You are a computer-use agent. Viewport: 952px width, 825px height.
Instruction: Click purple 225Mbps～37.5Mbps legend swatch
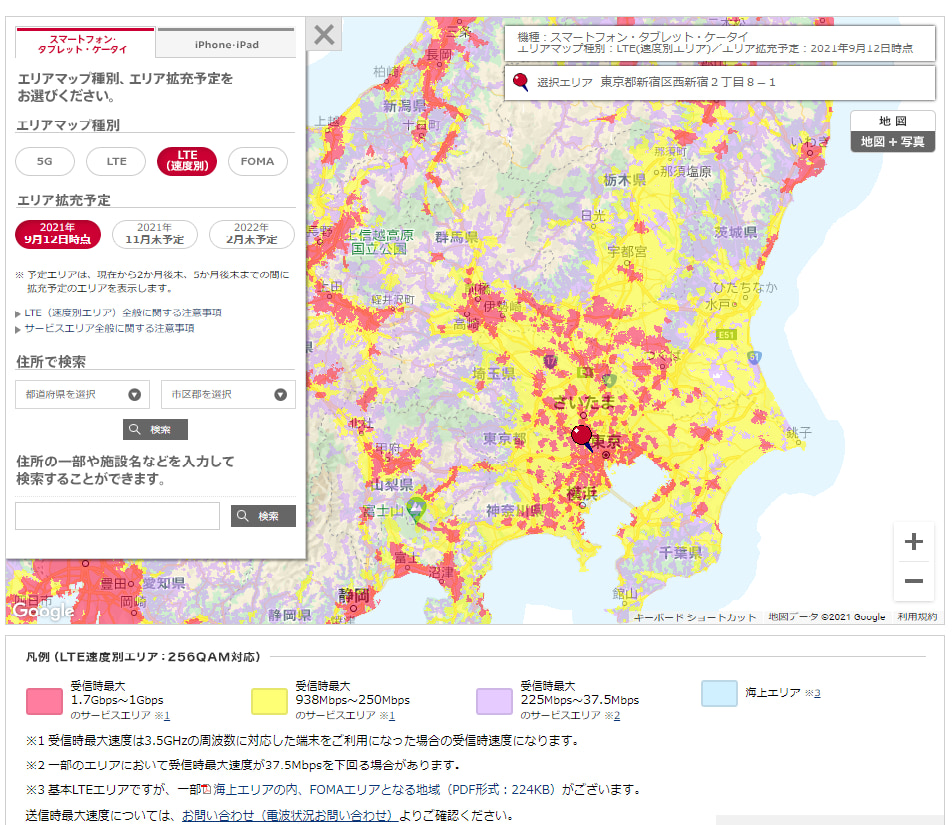[x=494, y=701]
